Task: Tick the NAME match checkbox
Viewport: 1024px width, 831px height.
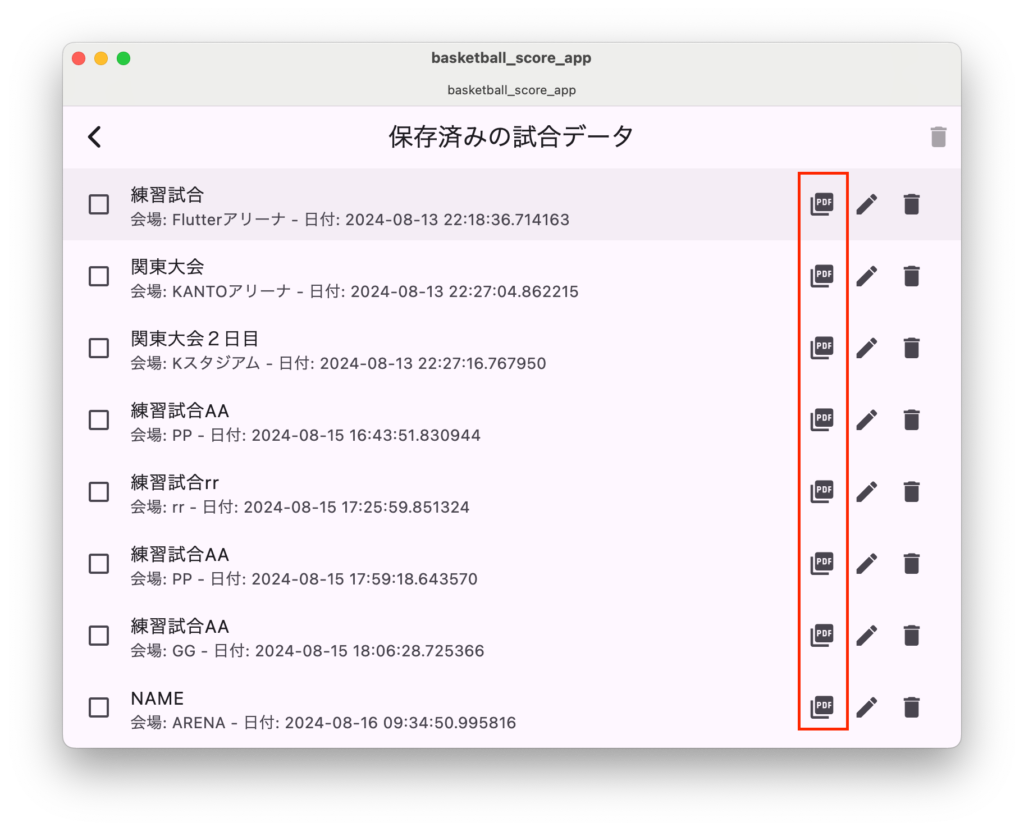Action: [99, 708]
